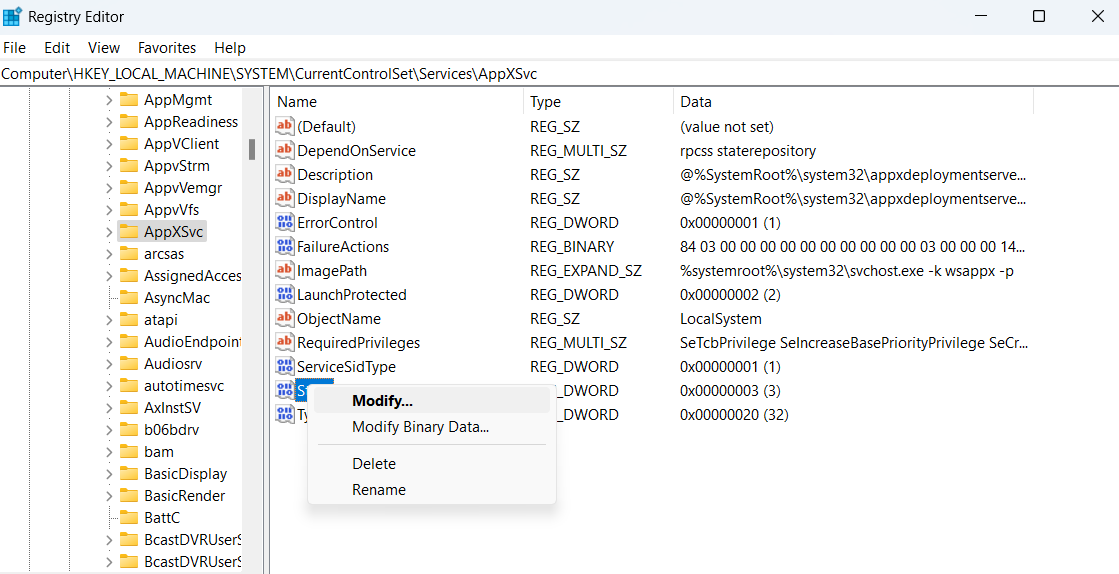Image resolution: width=1119 pixels, height=574 pixels.
Task: Click the DWORD icon beside ErrorControl
Action: pos(285,223)
